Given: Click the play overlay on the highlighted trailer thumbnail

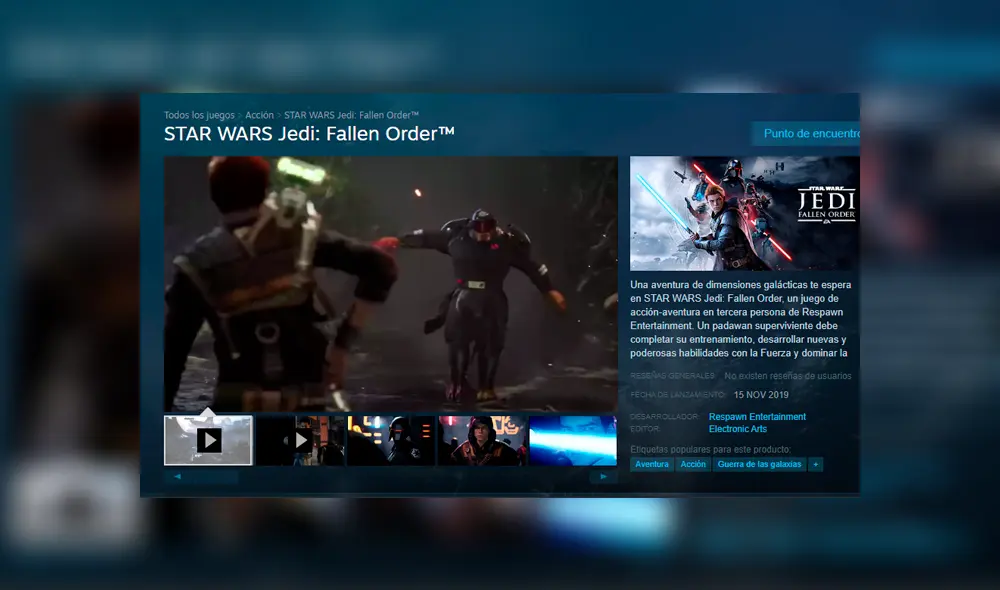Looking at the screenshot, I should (x=210, y=440).
